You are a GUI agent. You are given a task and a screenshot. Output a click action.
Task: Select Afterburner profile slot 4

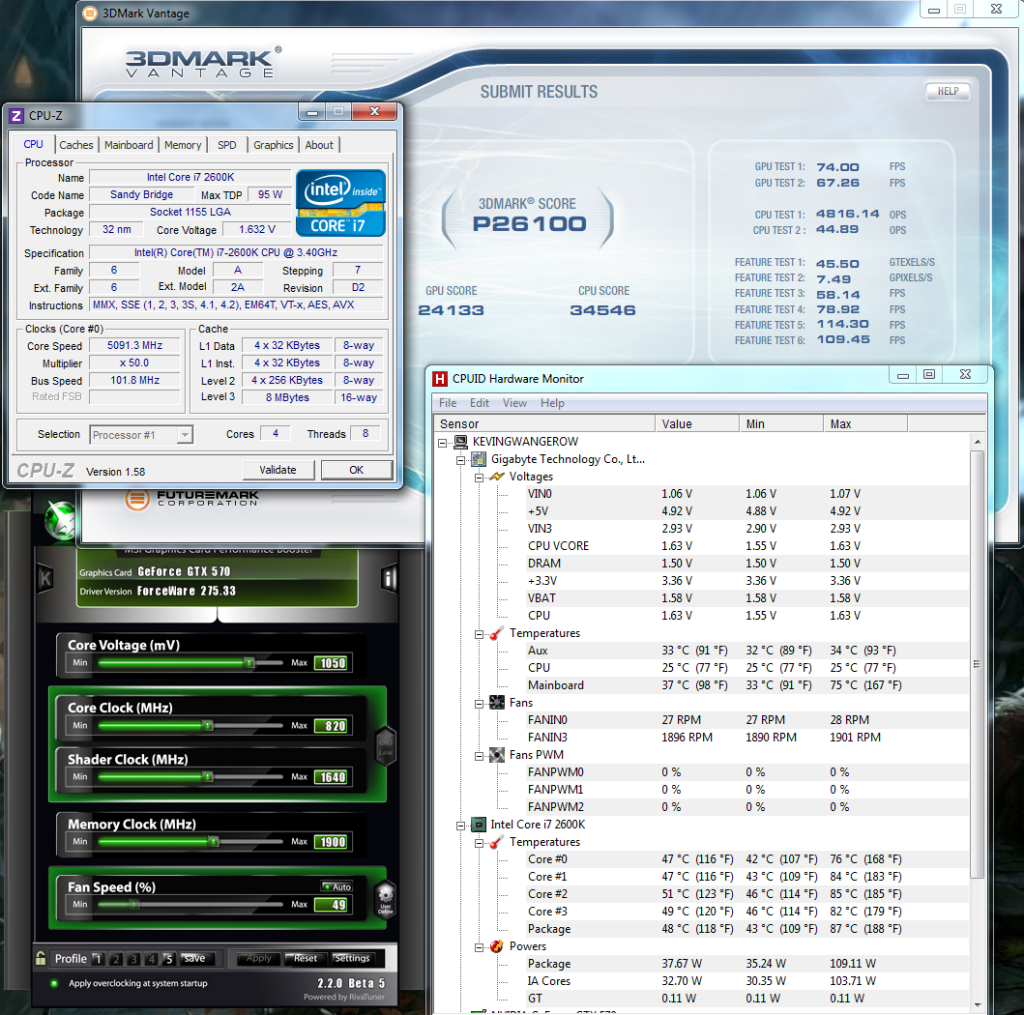click(x=151, y=958)
